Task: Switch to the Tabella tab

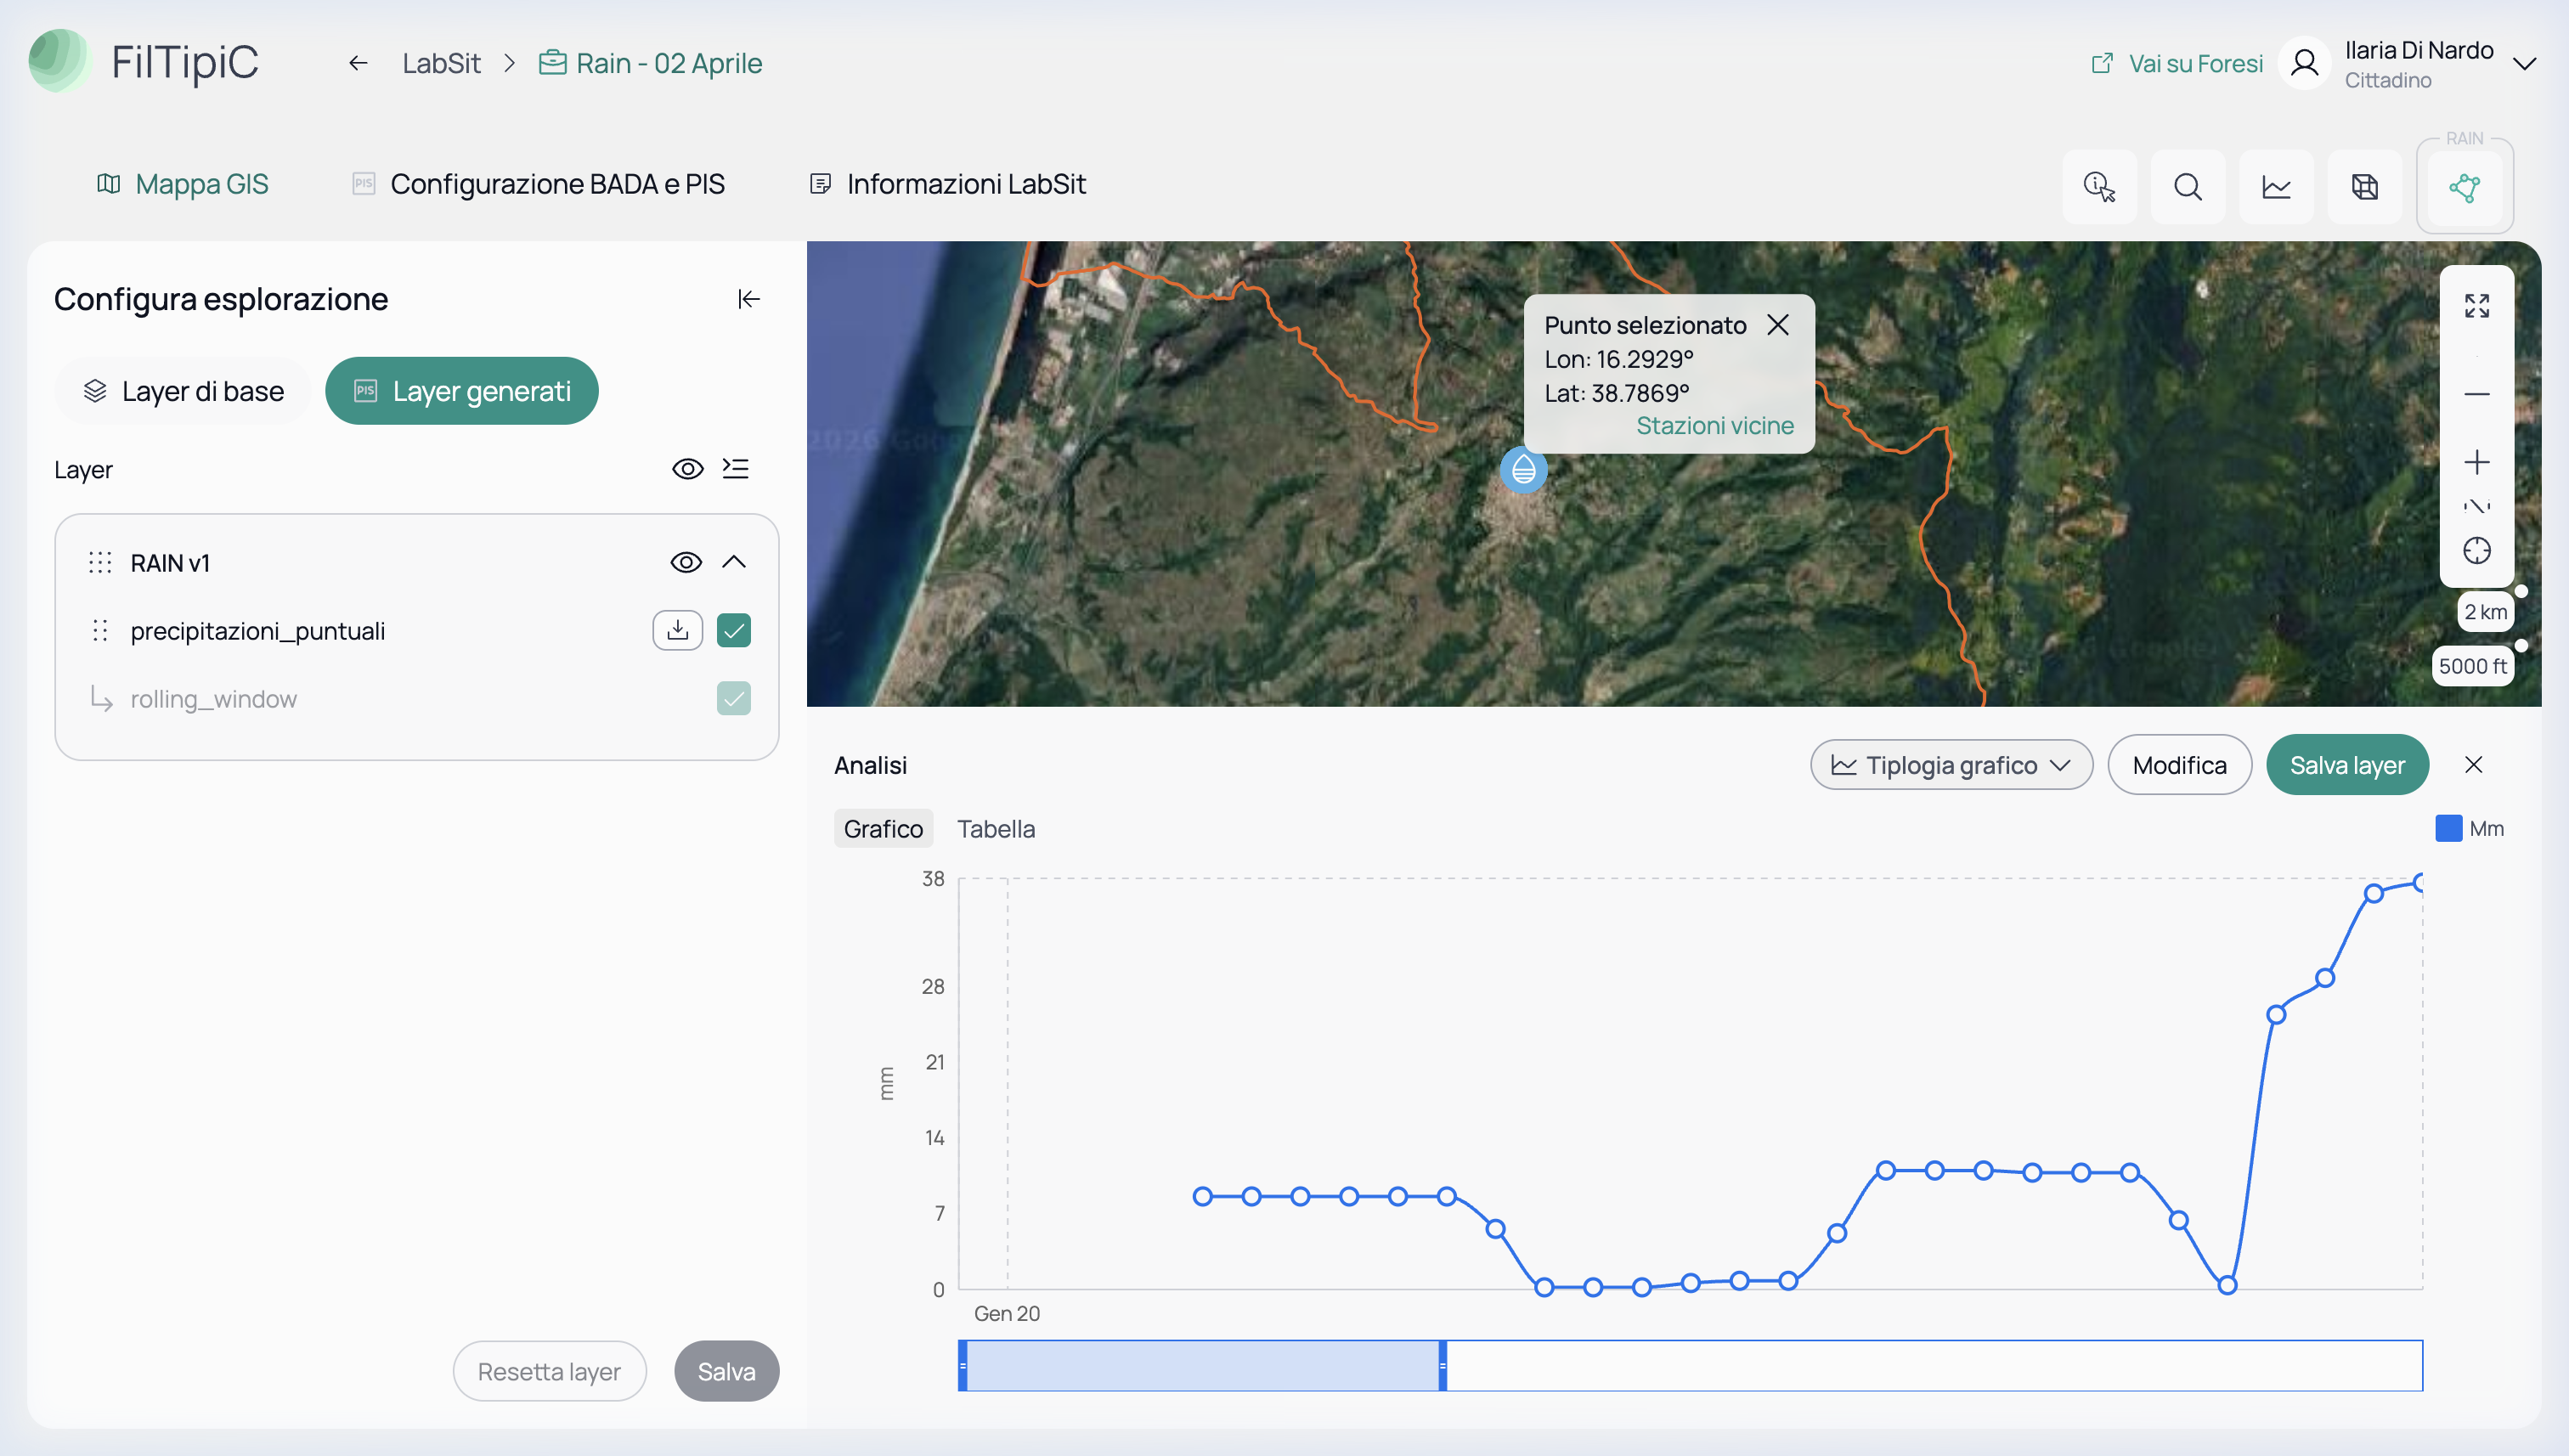Action: 996,829
